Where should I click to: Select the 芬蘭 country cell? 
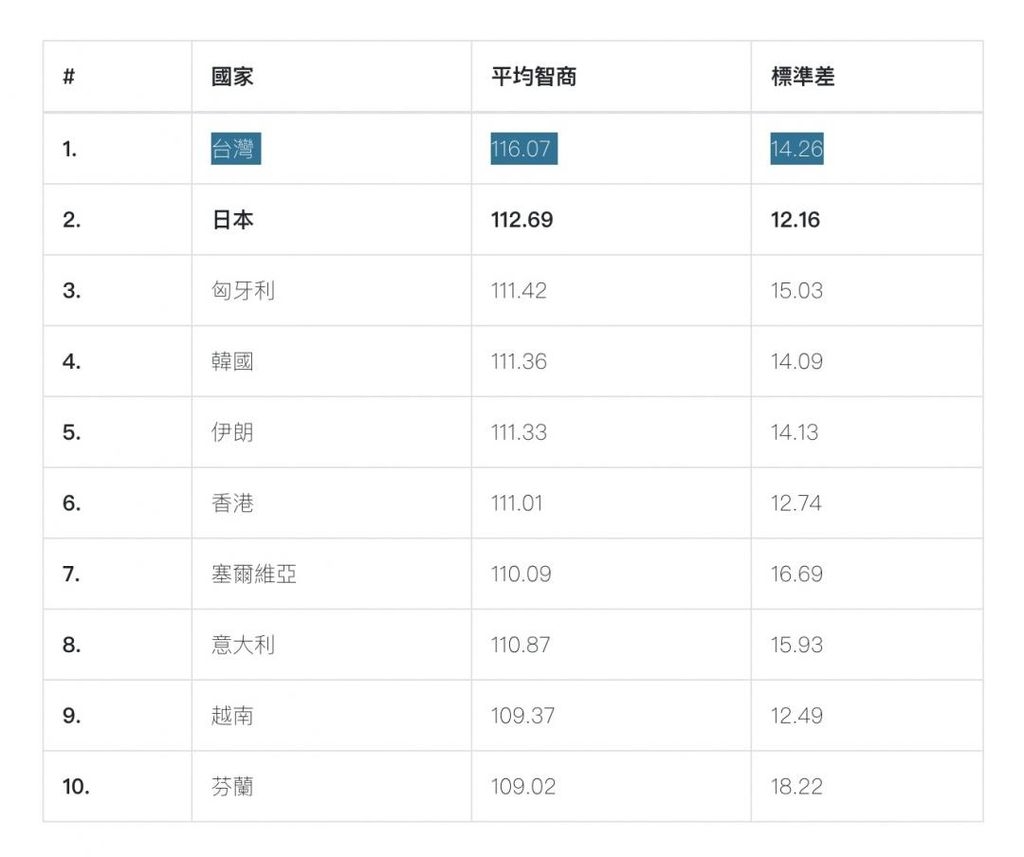coord(232,787)
